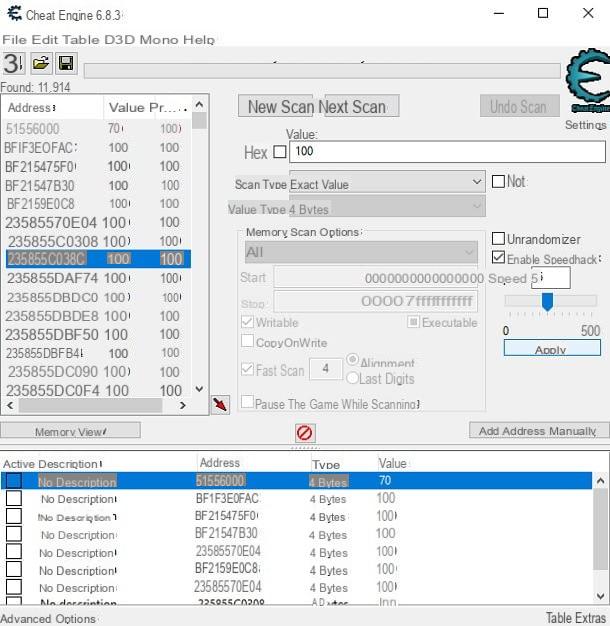Click Add Address Manually

point(539,430)
